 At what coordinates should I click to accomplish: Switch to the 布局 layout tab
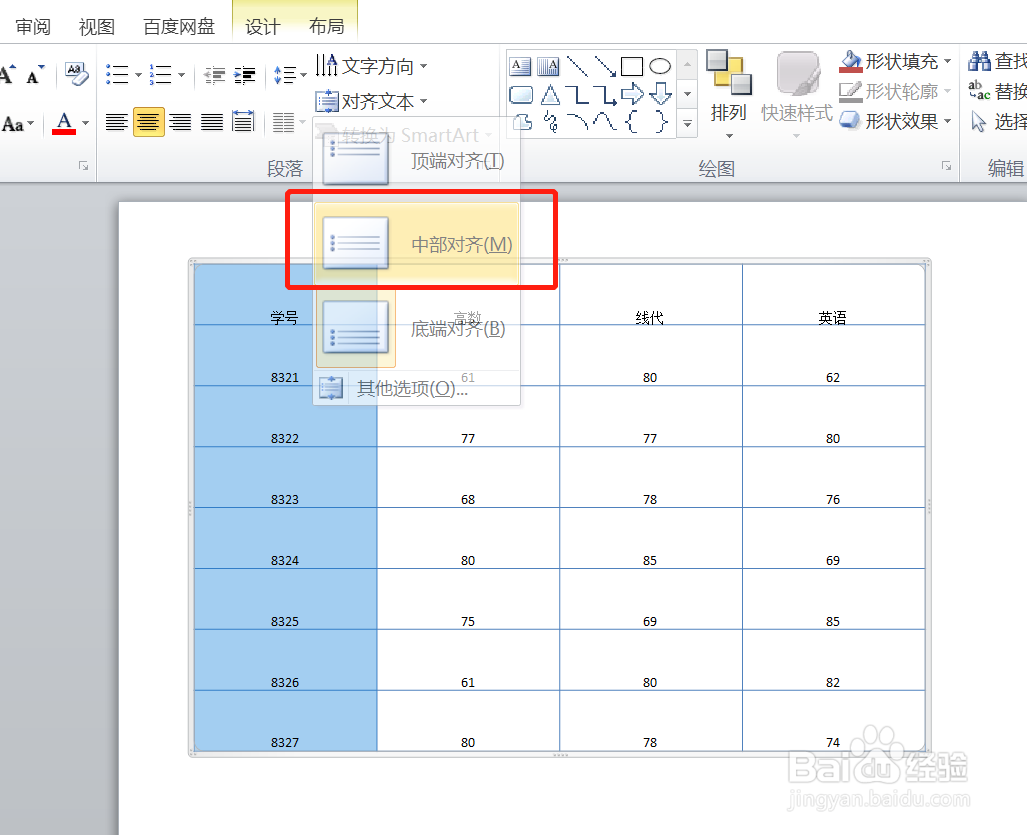326,26
